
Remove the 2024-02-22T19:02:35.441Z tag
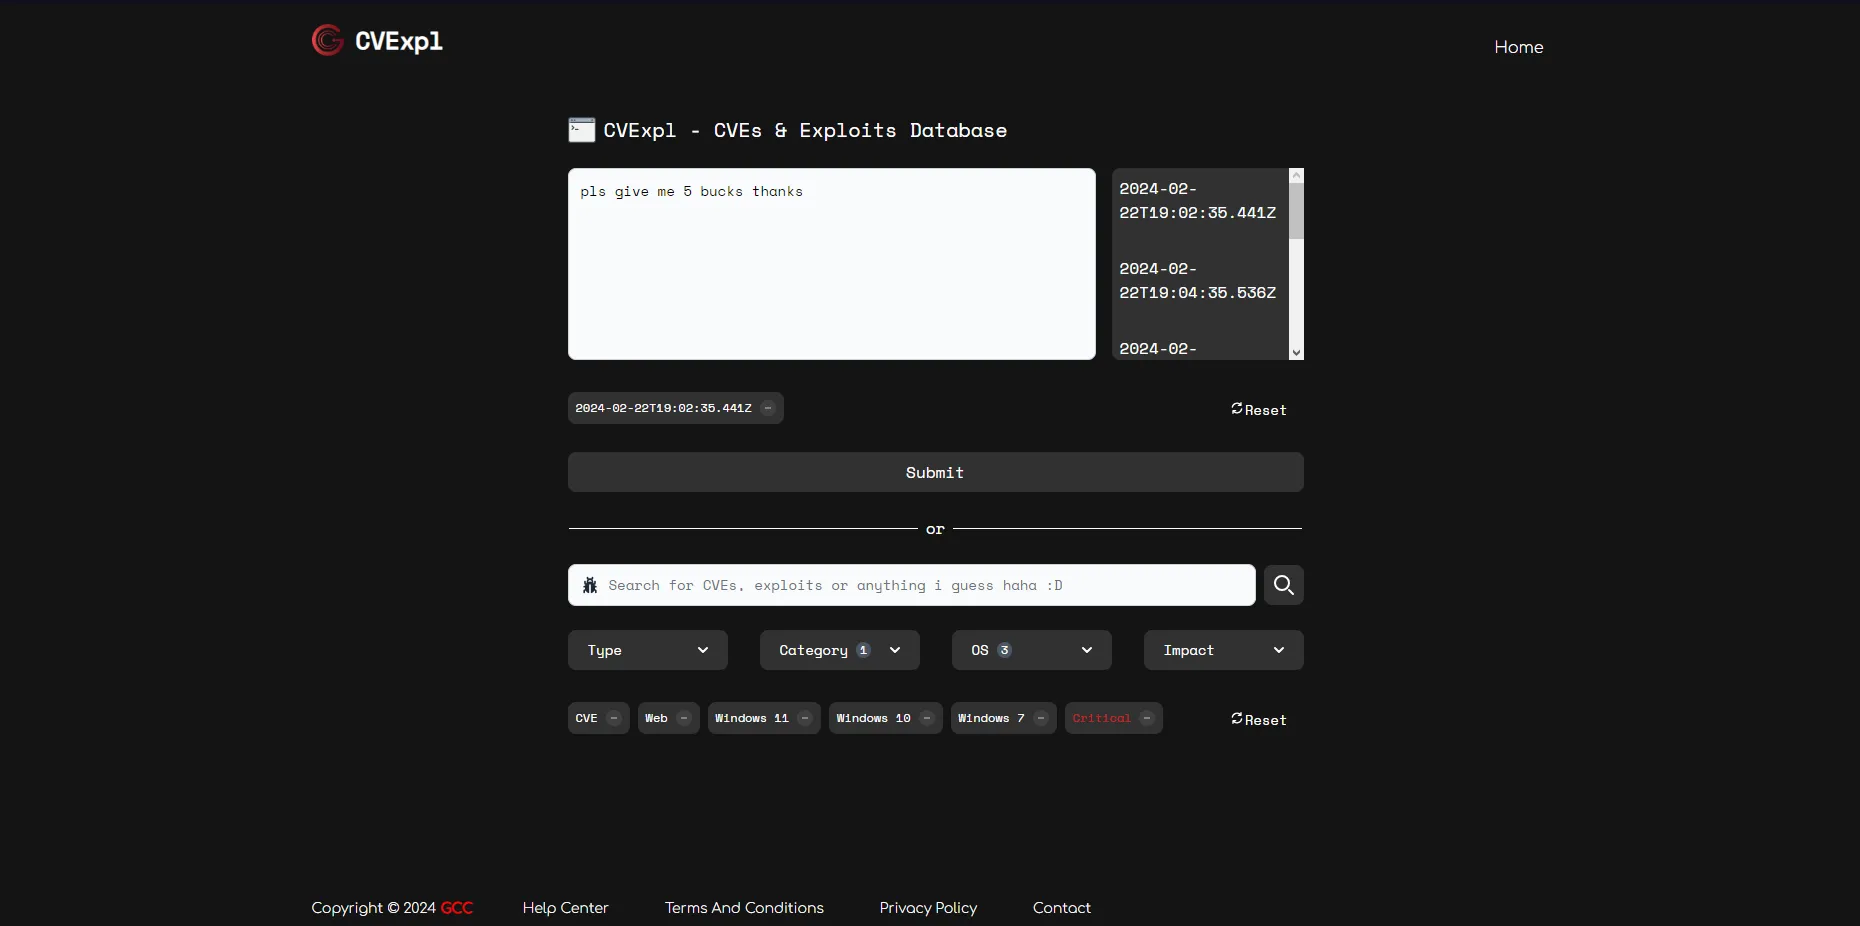click(768, 408)
